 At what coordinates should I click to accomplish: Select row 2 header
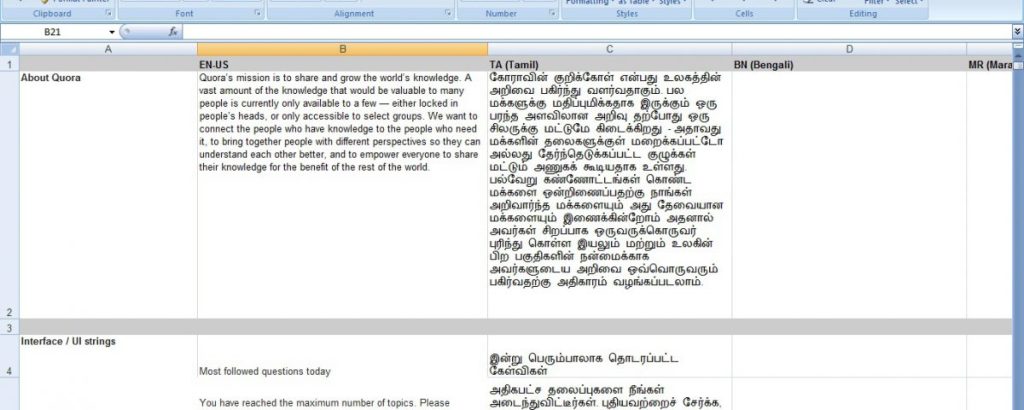[x=9, y=195]
